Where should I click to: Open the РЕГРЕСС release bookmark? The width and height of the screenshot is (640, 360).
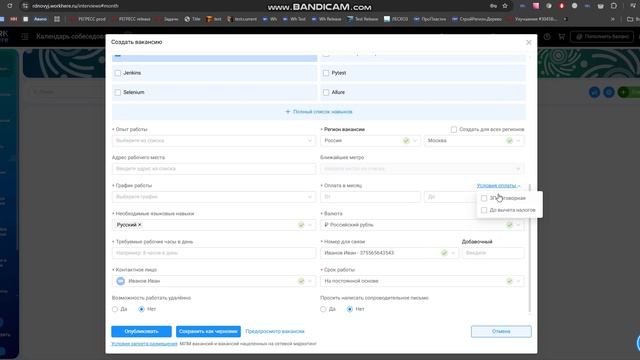131,19
